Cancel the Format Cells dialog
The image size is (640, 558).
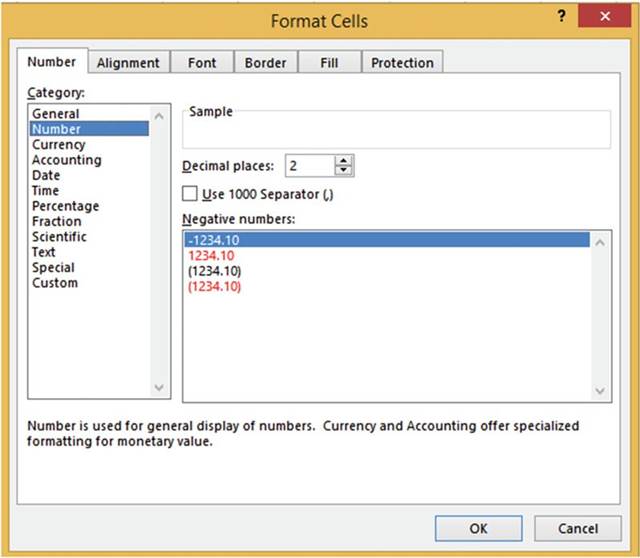[x=578, y=528]
